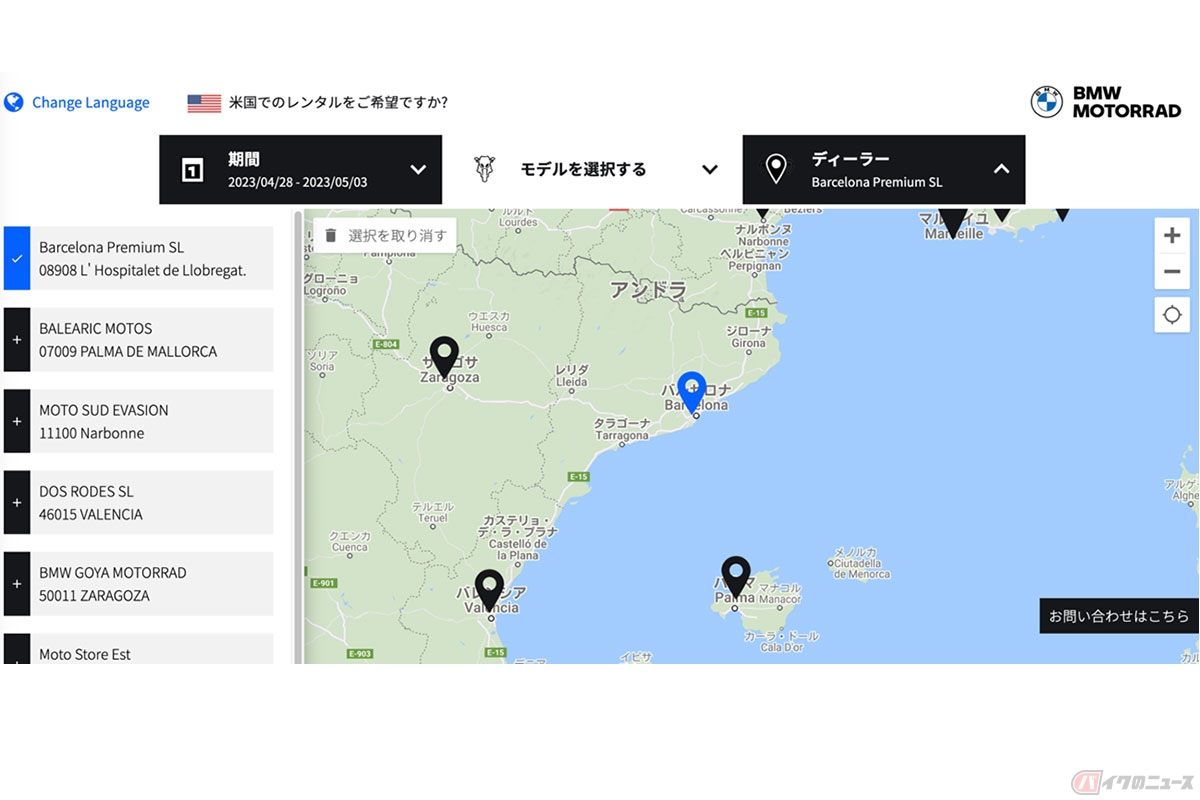Click the Marseille dealer map pin
The height and width of the screenshot is (800, 1200).
click(954, 222)
